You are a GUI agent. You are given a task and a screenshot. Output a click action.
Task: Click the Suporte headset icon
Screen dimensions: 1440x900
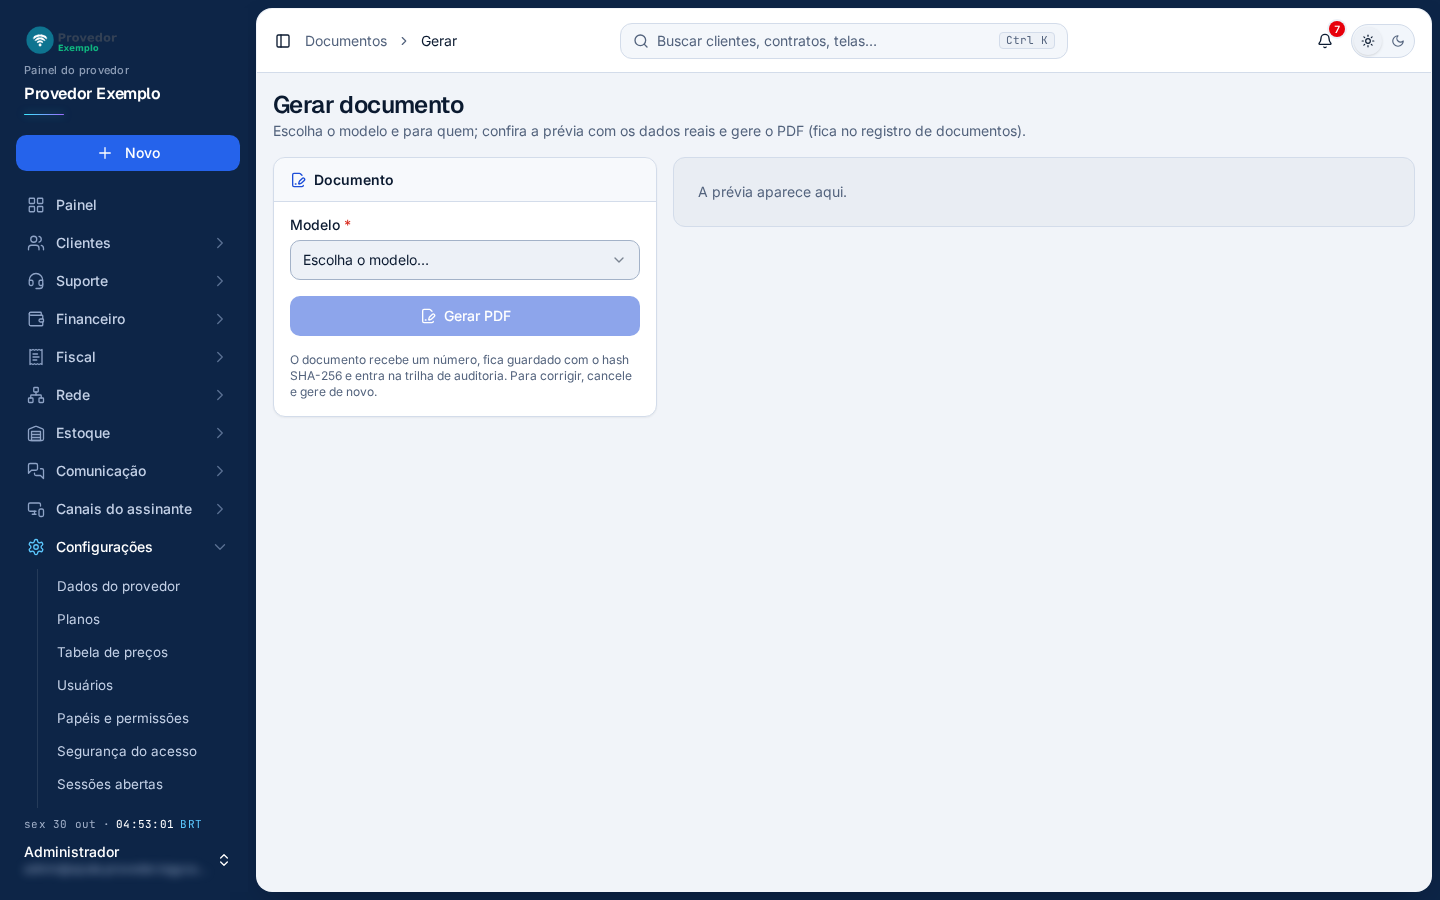[36, 281]
